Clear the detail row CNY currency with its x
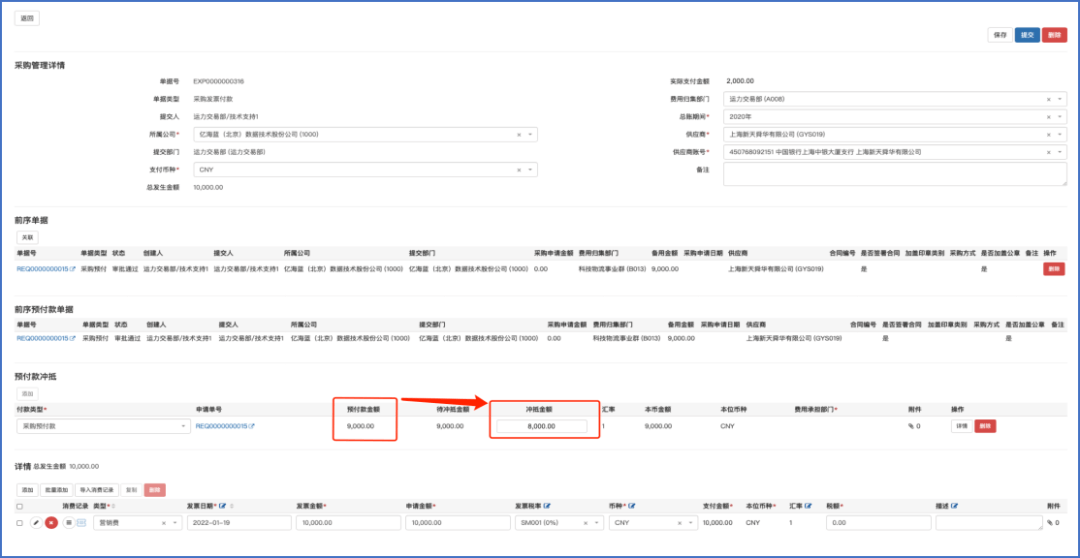 click(x=680, y=523)
